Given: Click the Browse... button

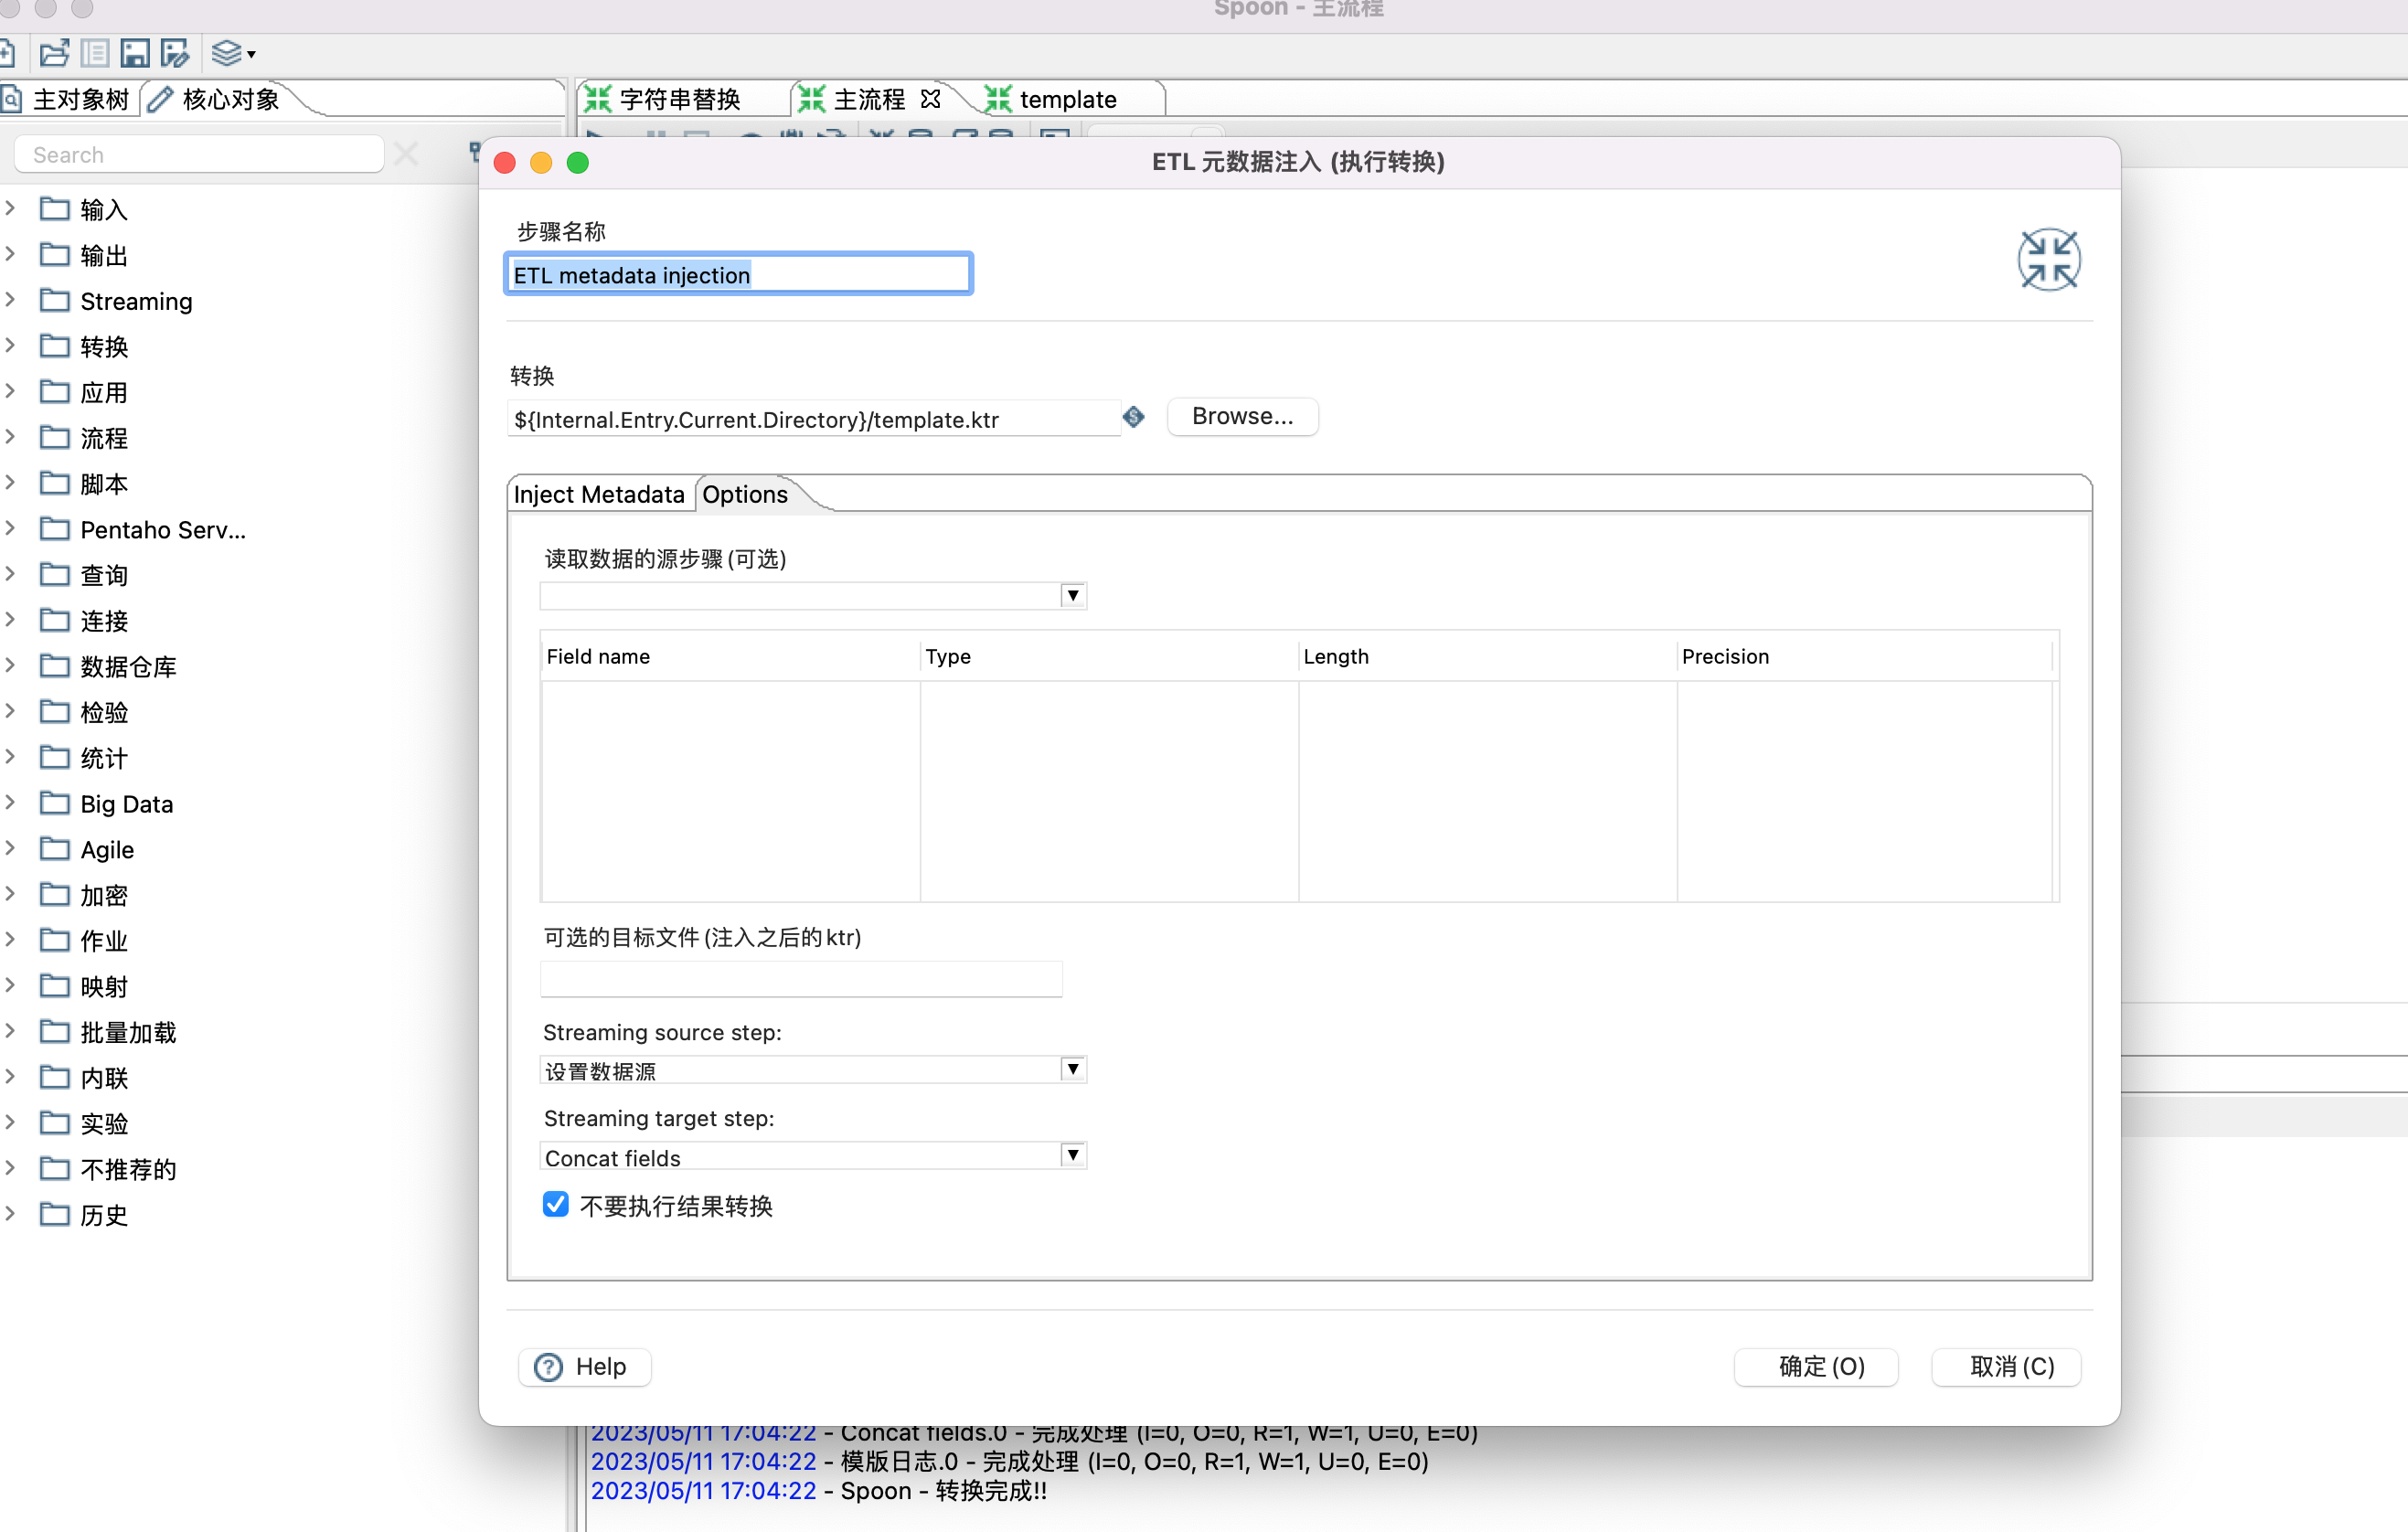Looking at the screenshot, I should (x=1242, y=416).
